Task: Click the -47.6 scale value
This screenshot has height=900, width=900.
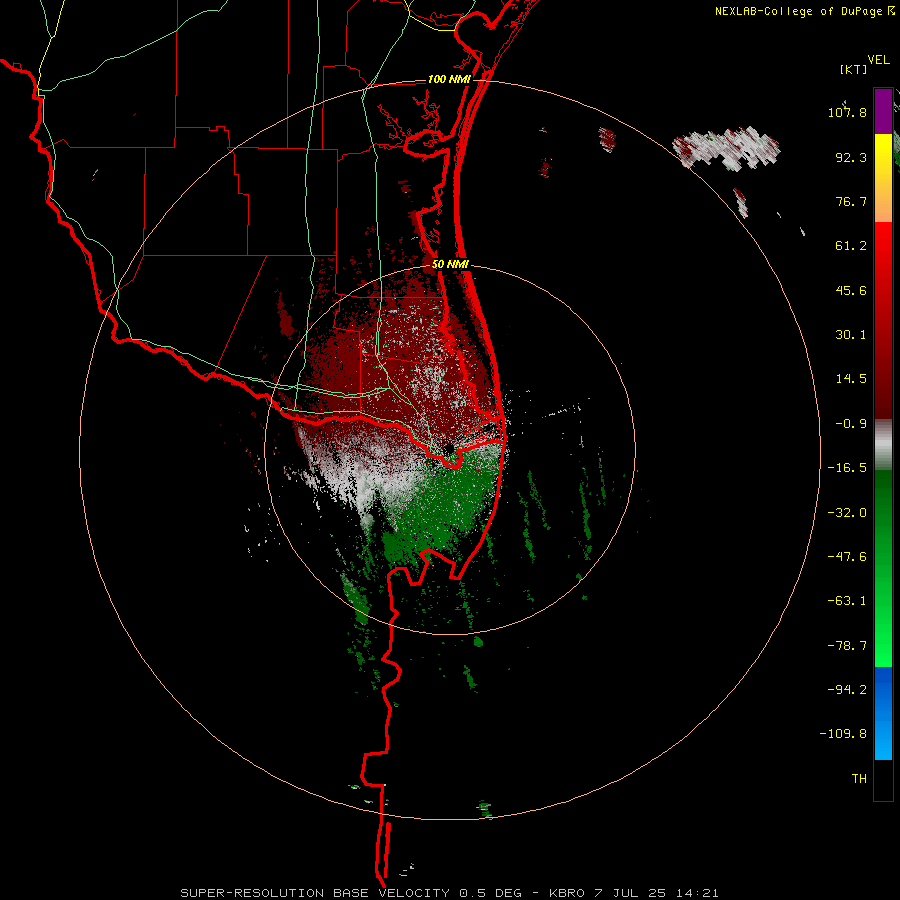Action: 847,557
